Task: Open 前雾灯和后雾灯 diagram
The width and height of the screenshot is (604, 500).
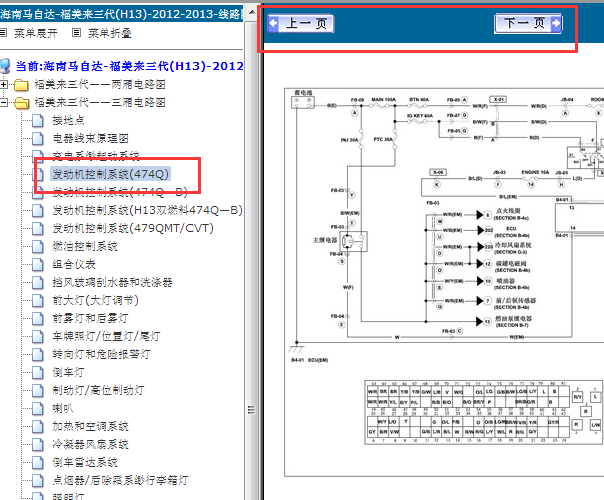Action: [90, 318]
